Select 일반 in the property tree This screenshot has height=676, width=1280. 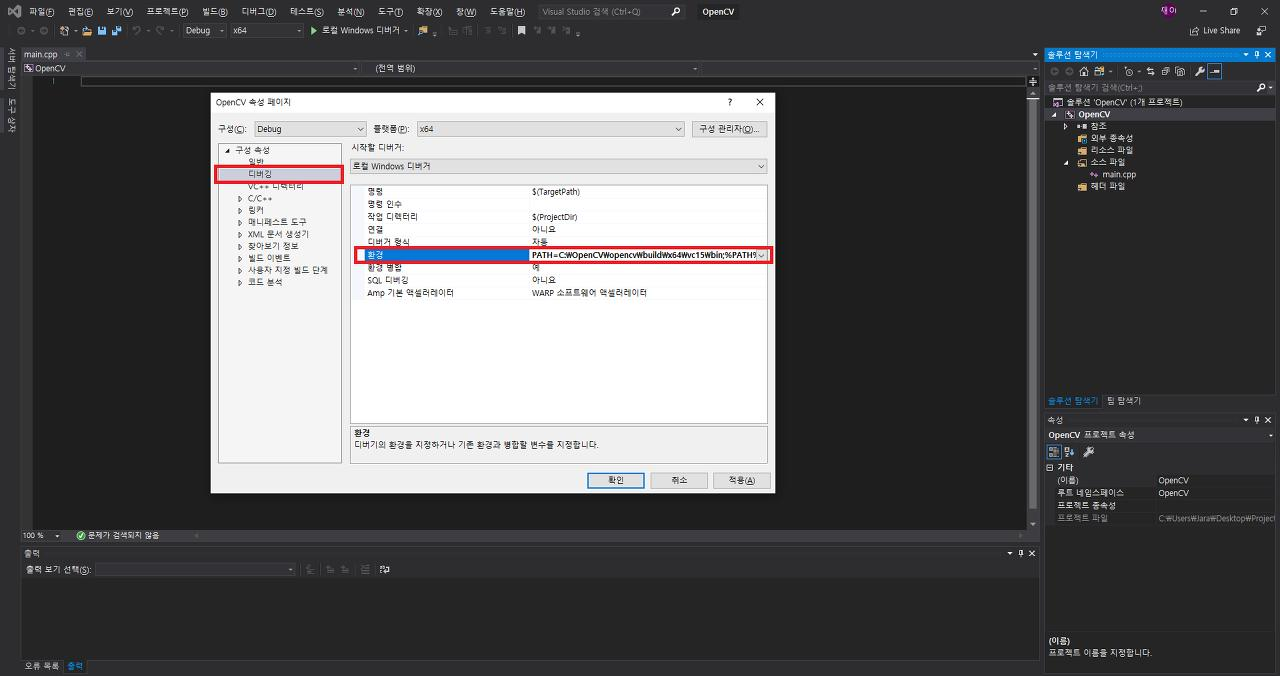point(257,162)
